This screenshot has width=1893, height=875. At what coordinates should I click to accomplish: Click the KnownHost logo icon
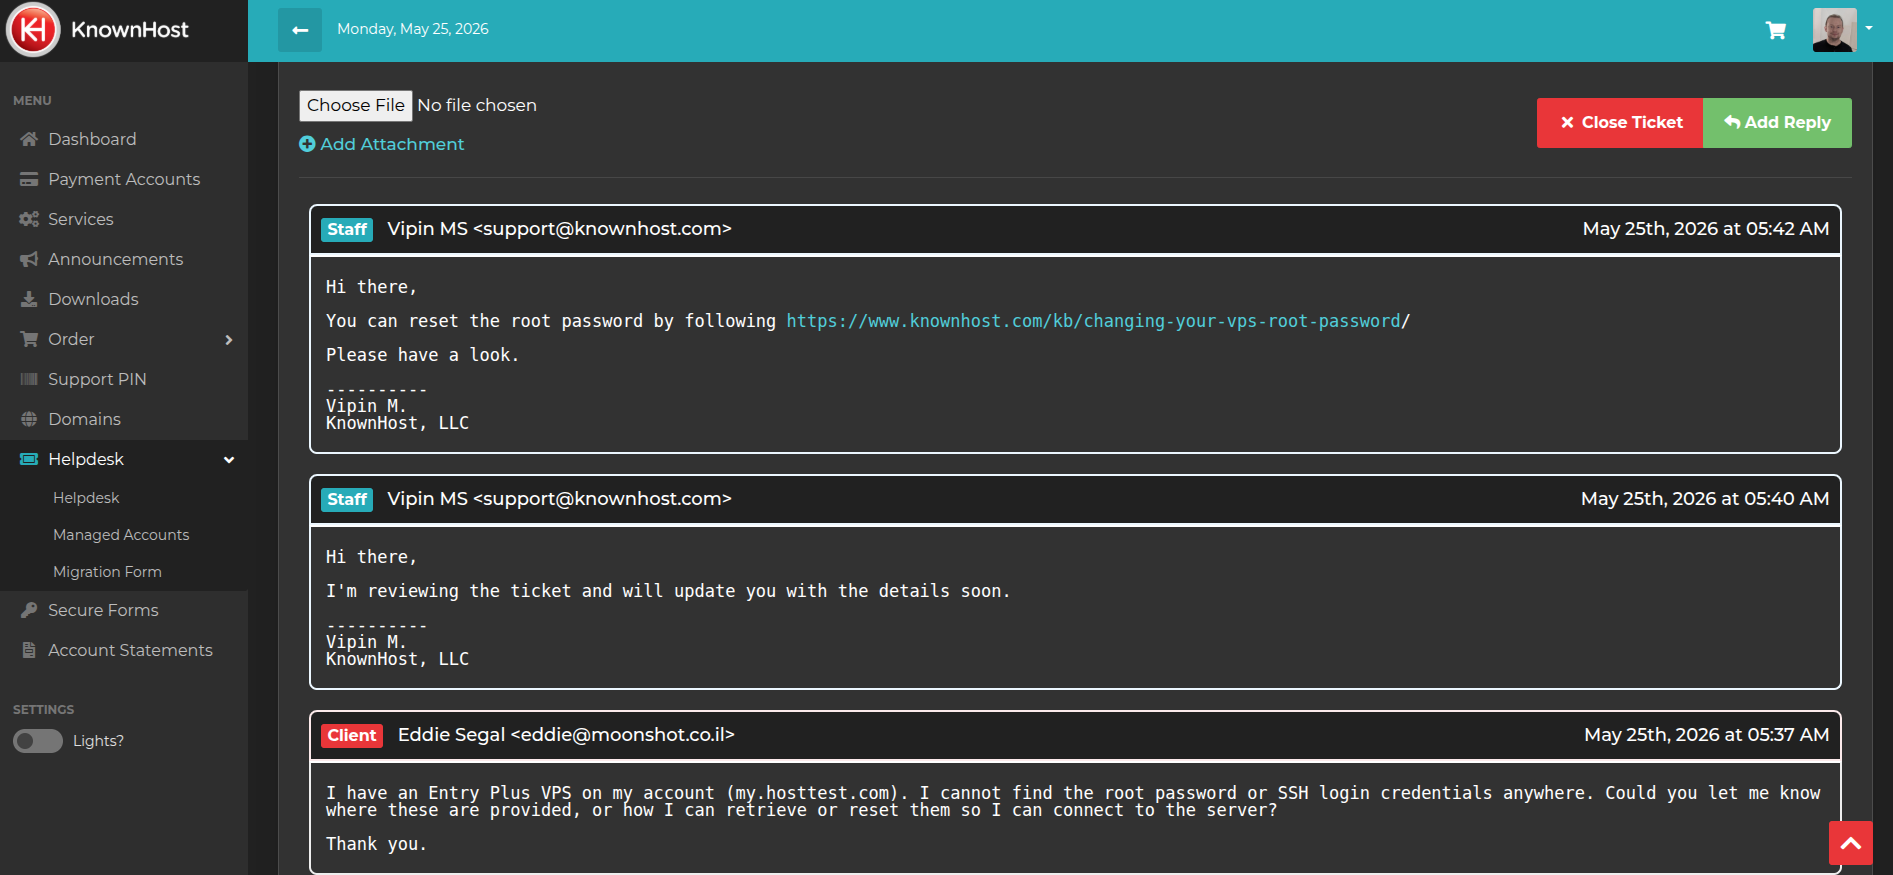click(x=33, y=30)
